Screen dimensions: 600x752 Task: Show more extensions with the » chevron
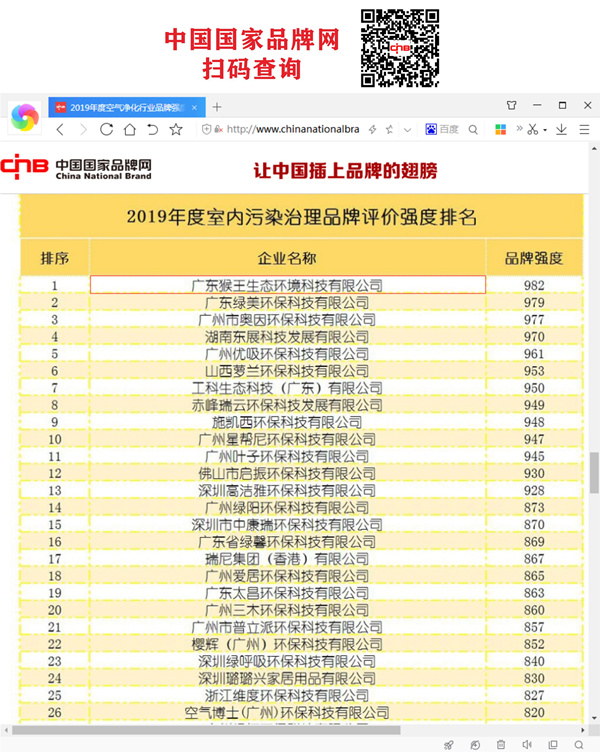tap(519, 128)
